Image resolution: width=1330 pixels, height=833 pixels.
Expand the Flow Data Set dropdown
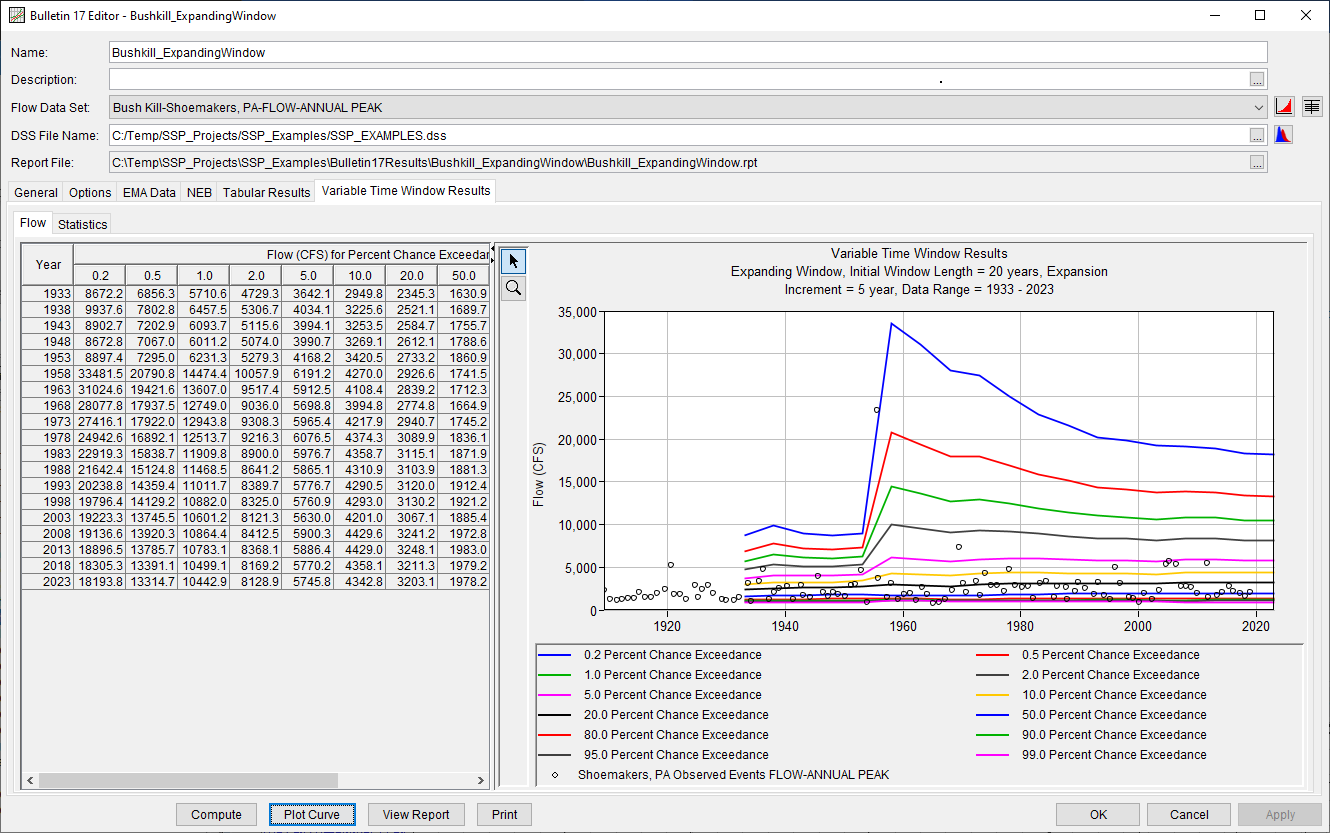click(x=1259, y=108)
